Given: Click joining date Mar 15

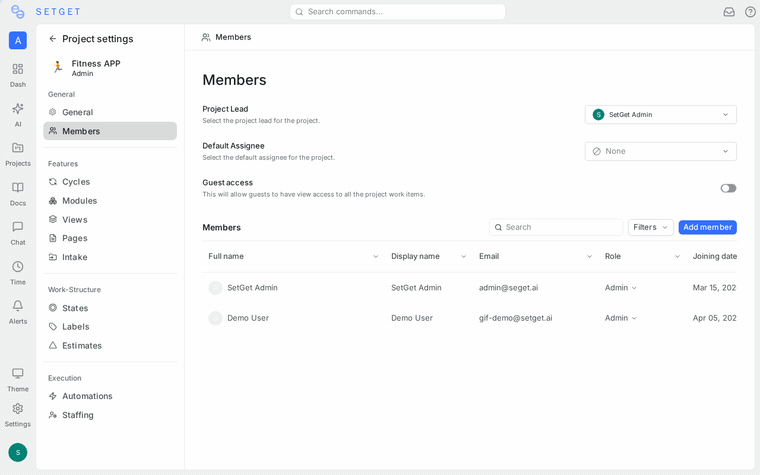Looking at the screenshot, I should pyautogui.click(x=714, y=288).
